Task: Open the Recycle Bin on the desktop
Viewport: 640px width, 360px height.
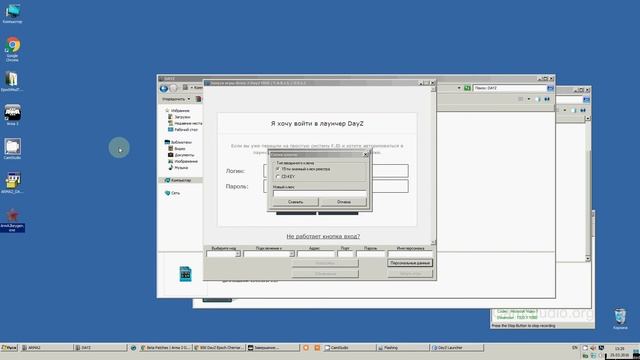Action: pos(620,318)
